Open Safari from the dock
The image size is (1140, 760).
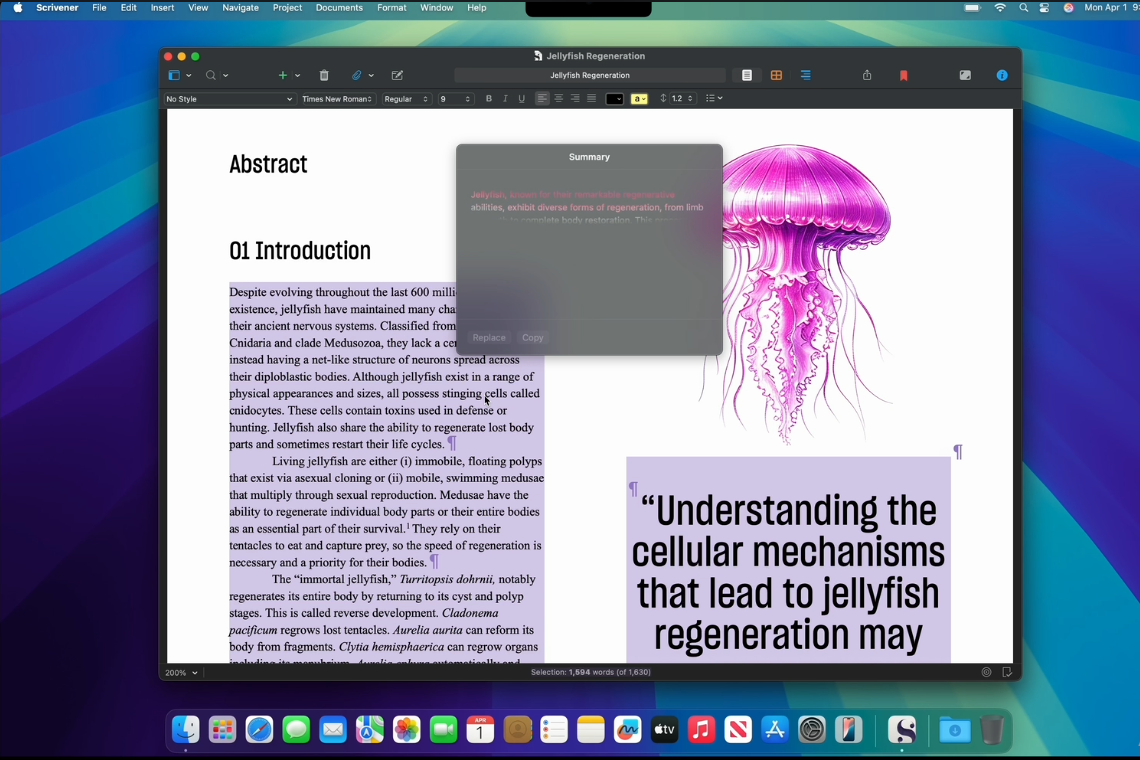click(260, 729)
